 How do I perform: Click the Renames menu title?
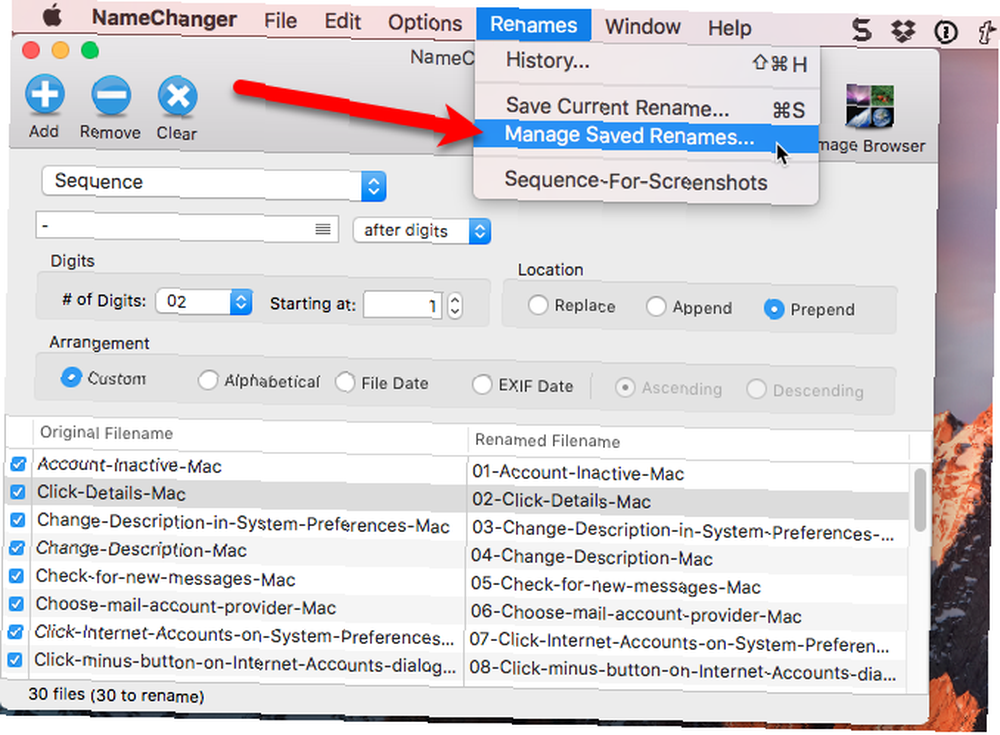tap(534, 25)
